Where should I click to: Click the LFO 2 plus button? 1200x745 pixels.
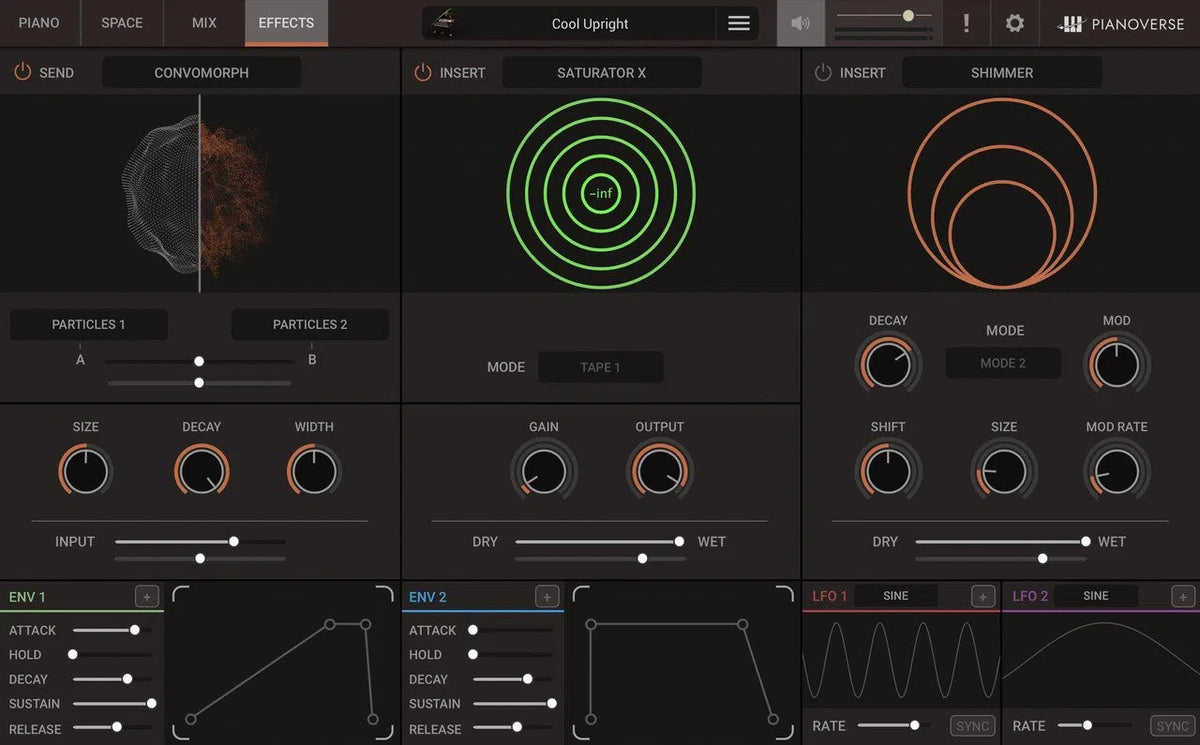tap(1183, 597)
